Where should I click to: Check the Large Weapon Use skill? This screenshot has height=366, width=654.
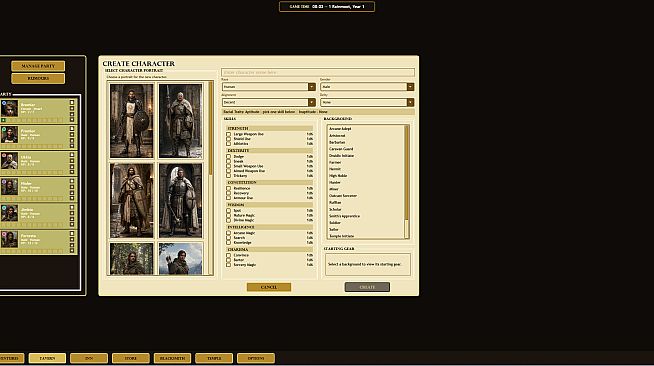(x=229, y=134)
